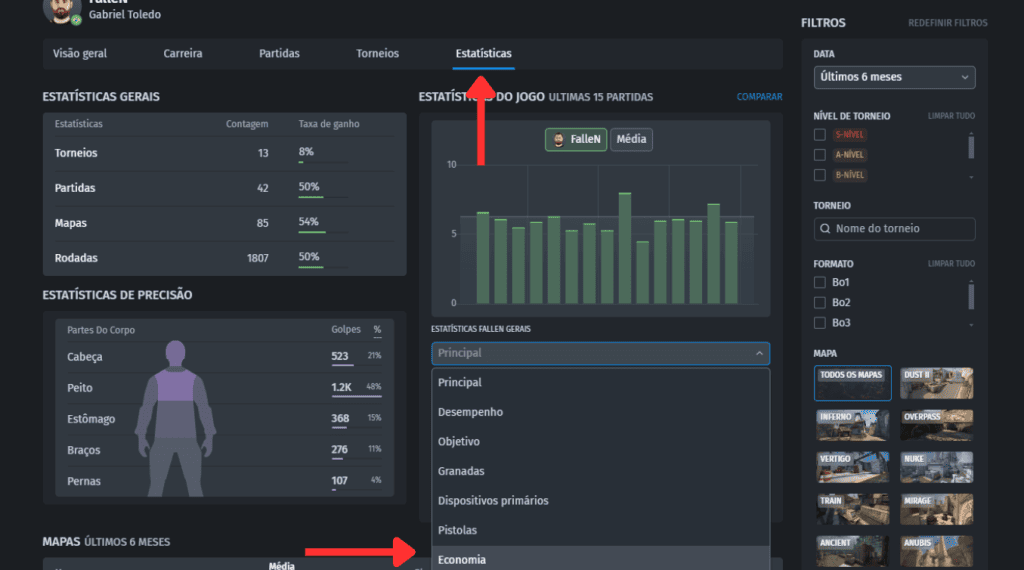Click the tournament name search field
This screenshot has height=570, width=1024.
click(x=894, y=229)
